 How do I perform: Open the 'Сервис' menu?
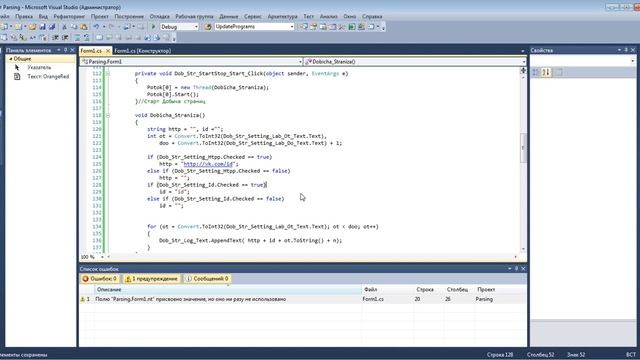(x=253, y=16)
